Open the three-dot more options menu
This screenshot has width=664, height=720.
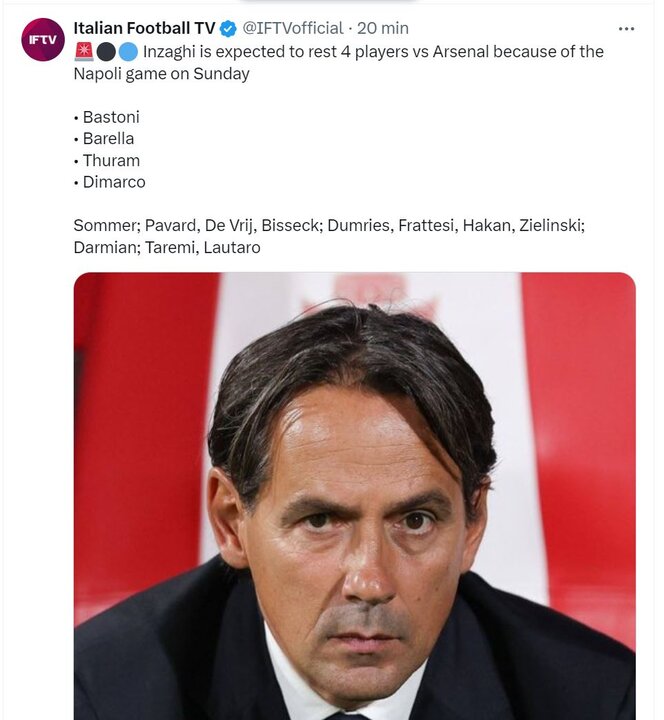click(626, 28)
